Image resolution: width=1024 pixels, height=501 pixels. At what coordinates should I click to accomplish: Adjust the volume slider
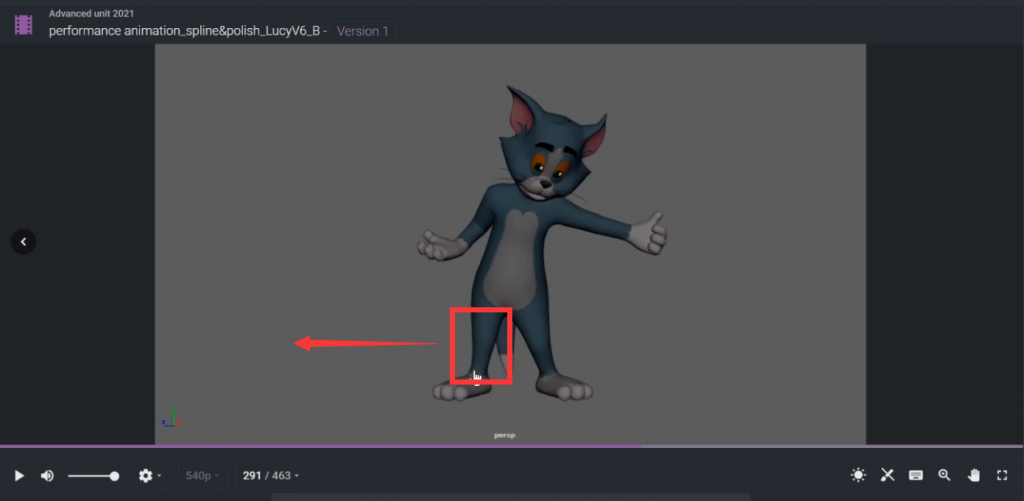click(93, 476)
